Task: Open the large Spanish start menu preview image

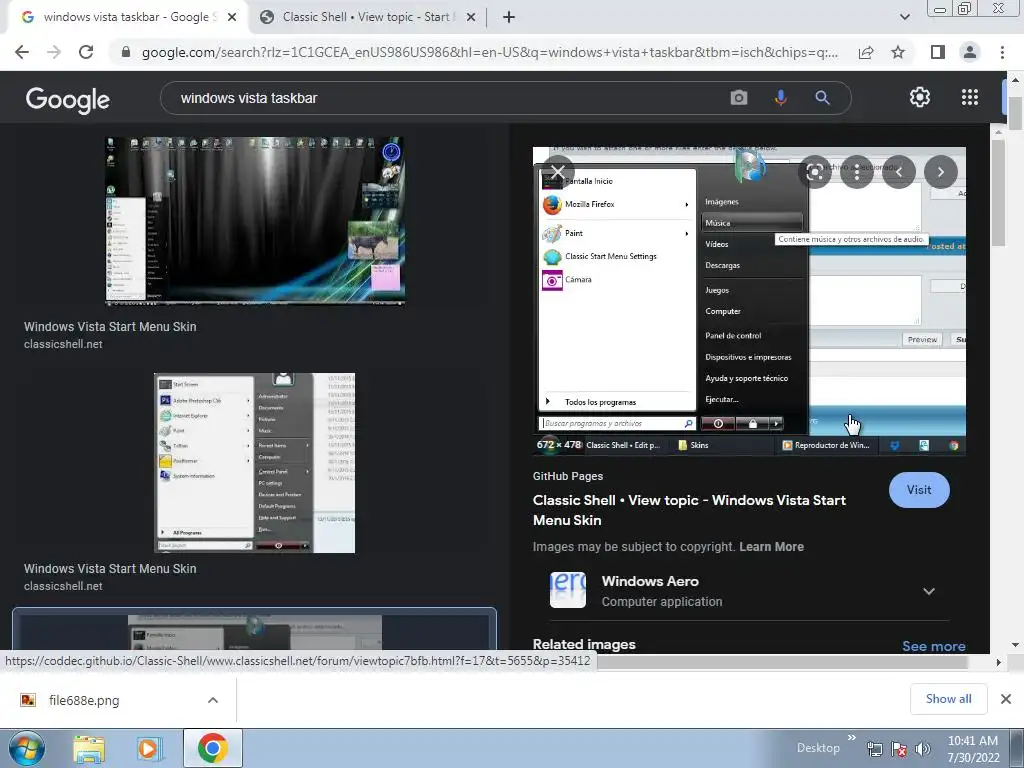Action: pos(749,300)
